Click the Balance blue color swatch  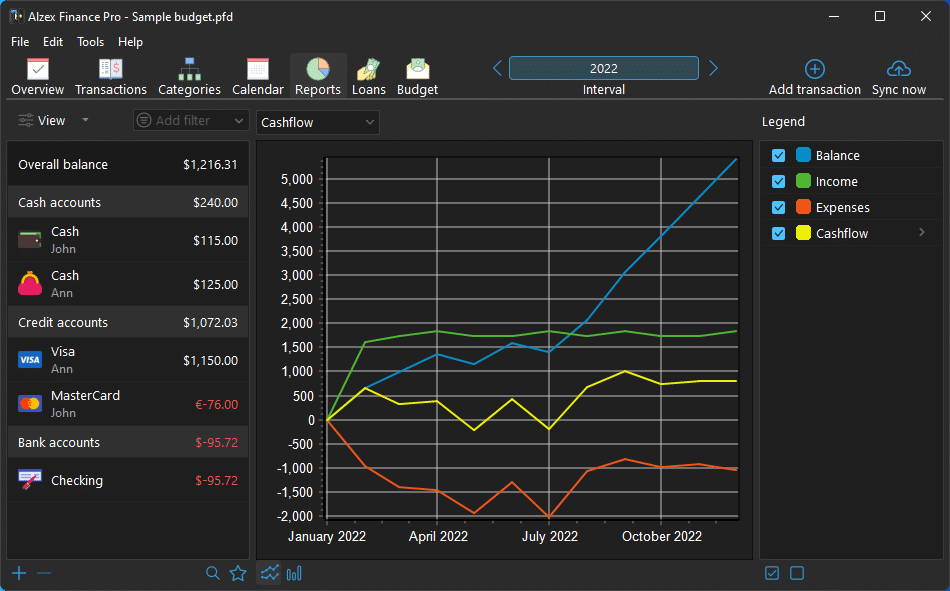coord(803,155)
